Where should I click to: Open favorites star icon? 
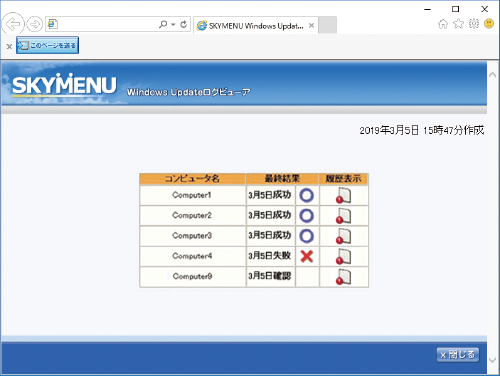click(458, 24)
